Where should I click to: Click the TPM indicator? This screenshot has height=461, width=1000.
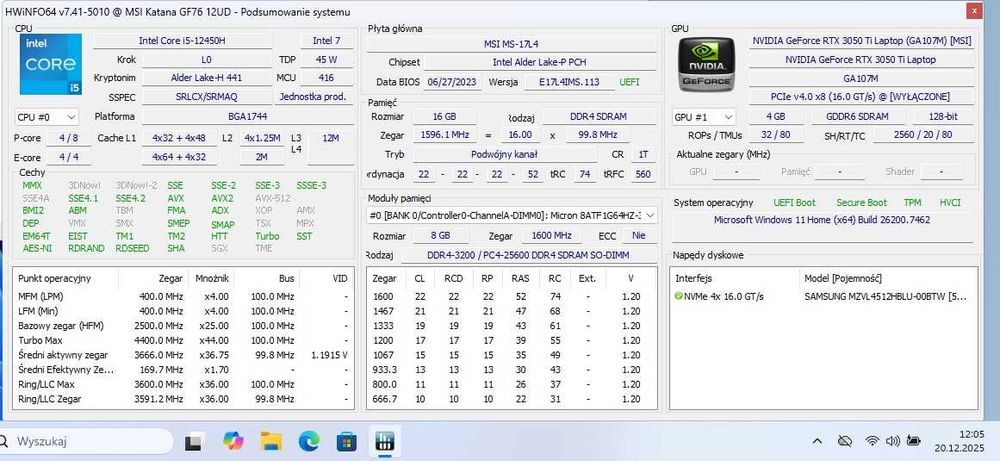pos(912,203)
